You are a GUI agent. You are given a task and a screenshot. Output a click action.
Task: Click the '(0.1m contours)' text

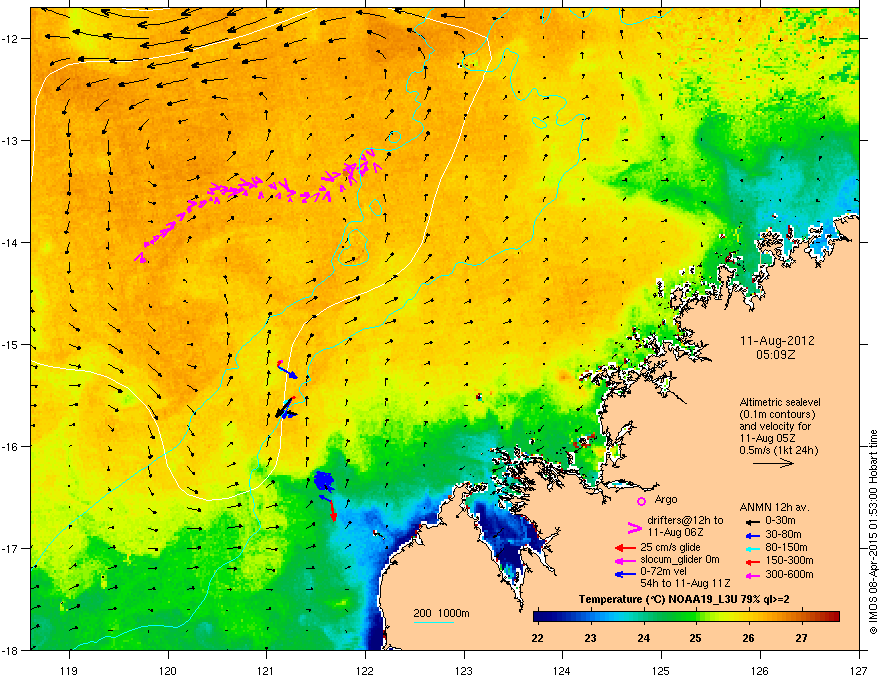pyautogui.click(x=777, y=415)
